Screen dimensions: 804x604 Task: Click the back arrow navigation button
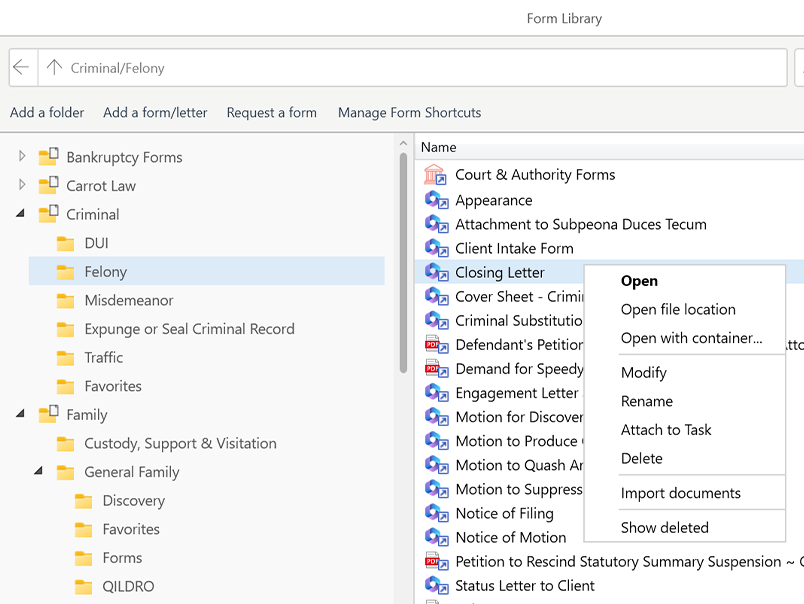coord(22,68)
